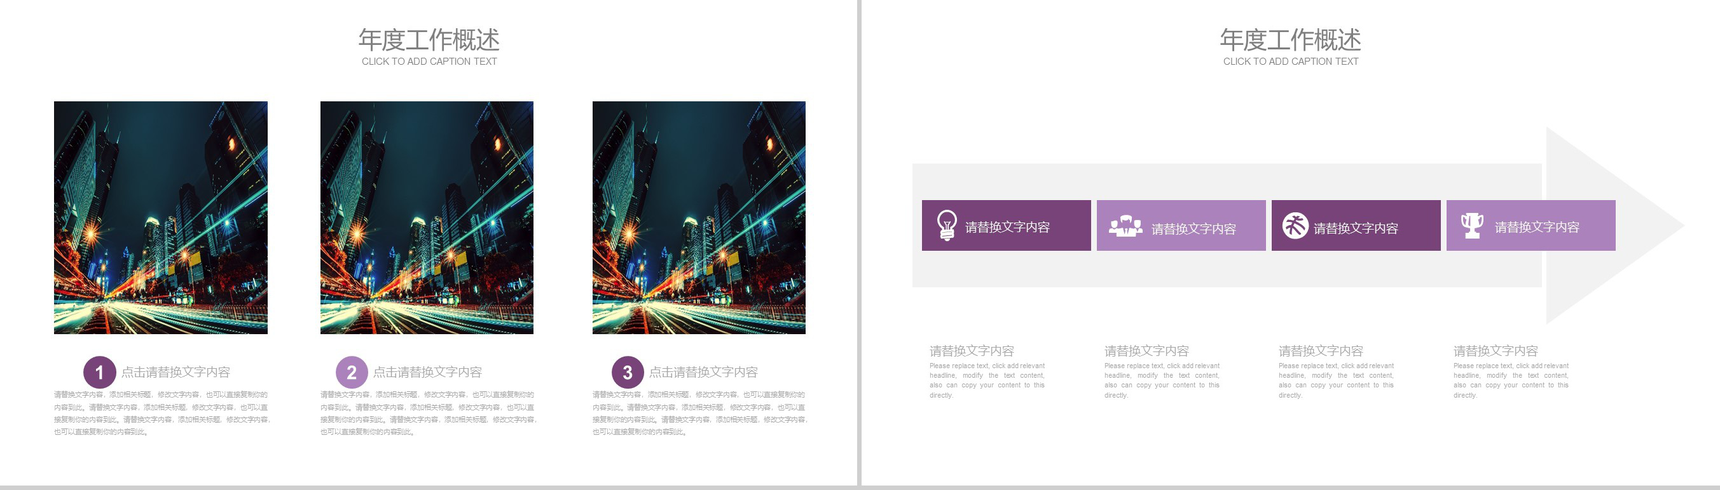The image size is (1720, 490).
Task: Click 请替换文字内容 label beside the people icon
Action: [x=1193, y=229]
